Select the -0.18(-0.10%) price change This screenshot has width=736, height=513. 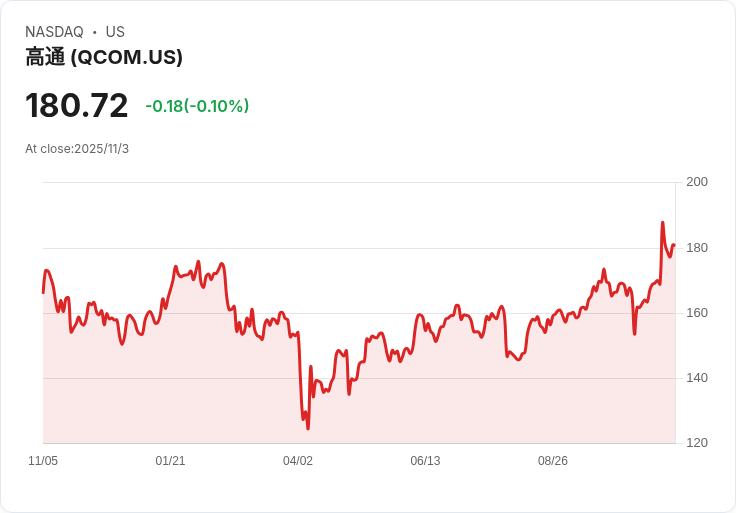(x=197, y=106)
